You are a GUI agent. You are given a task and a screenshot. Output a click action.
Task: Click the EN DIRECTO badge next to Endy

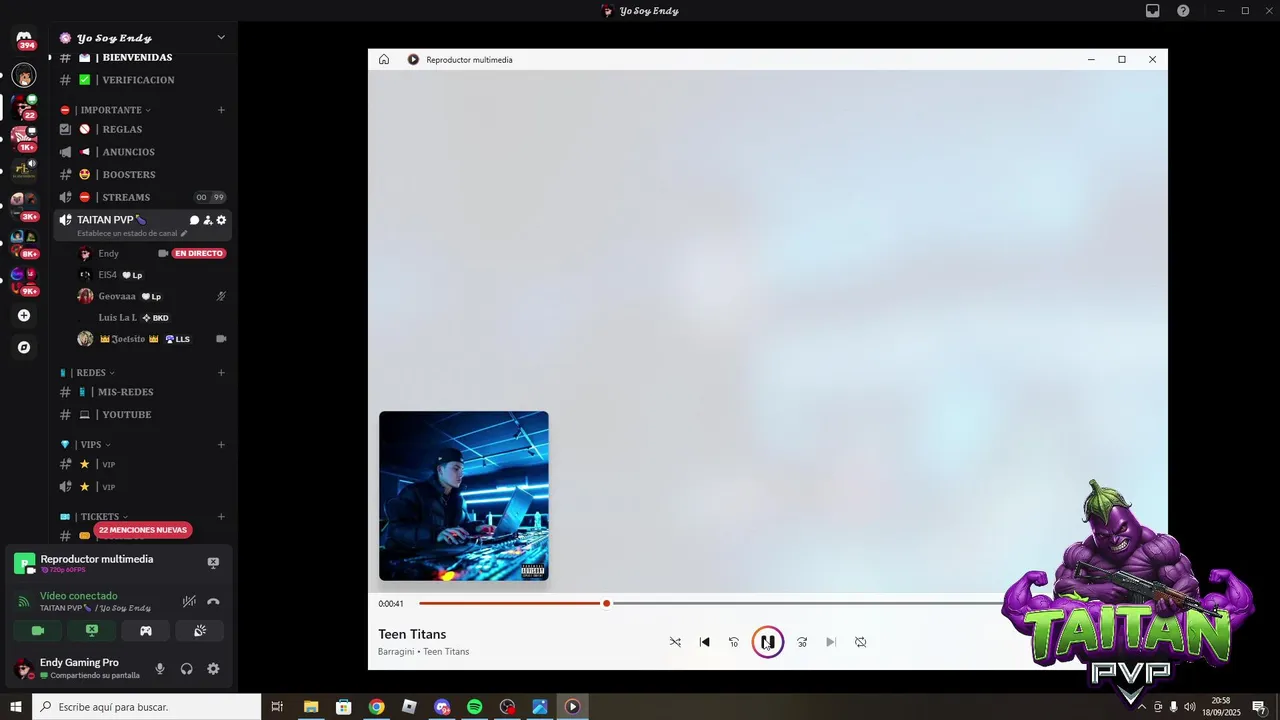pos(199,254)
